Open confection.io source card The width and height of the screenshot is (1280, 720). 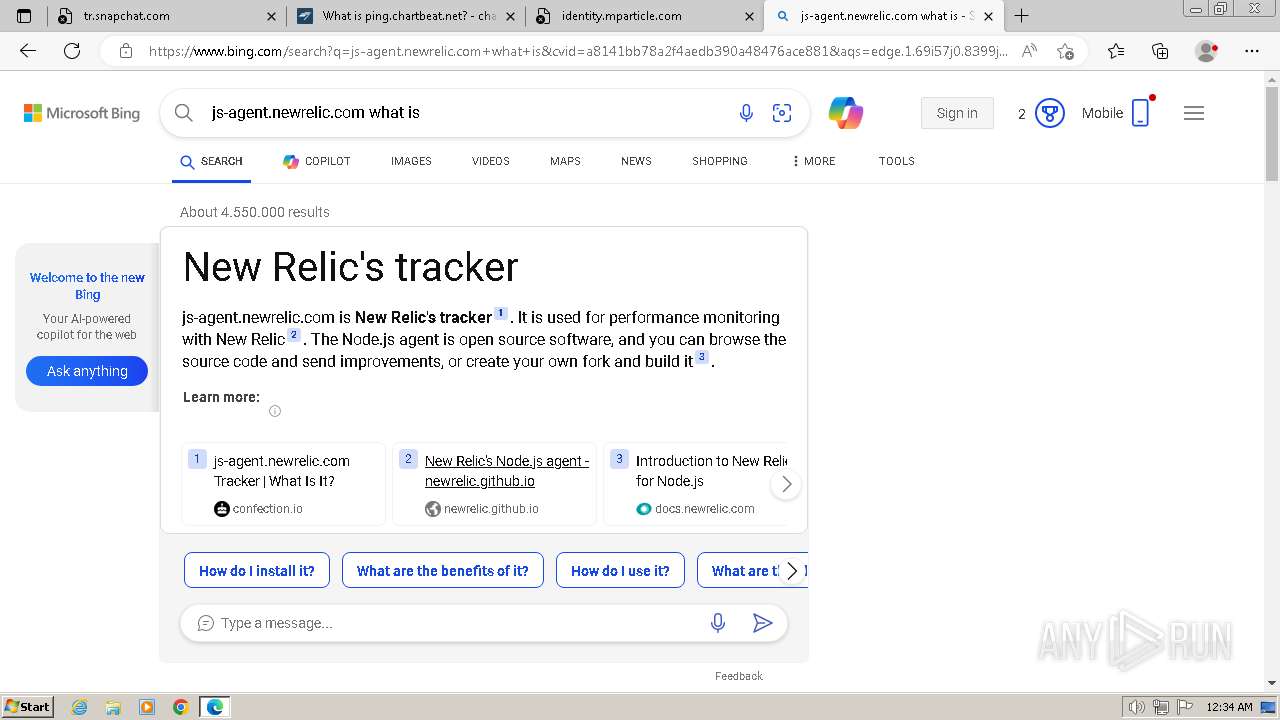point(283,484)
